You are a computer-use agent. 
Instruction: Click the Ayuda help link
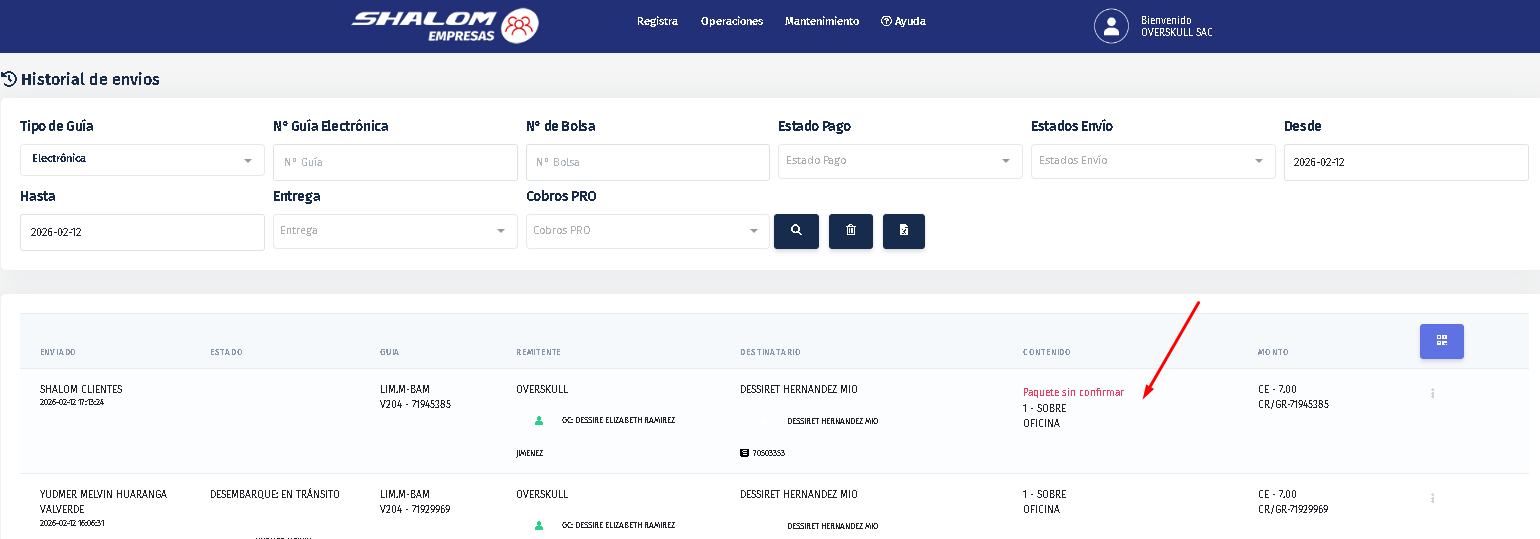click(x=903, y=21)
